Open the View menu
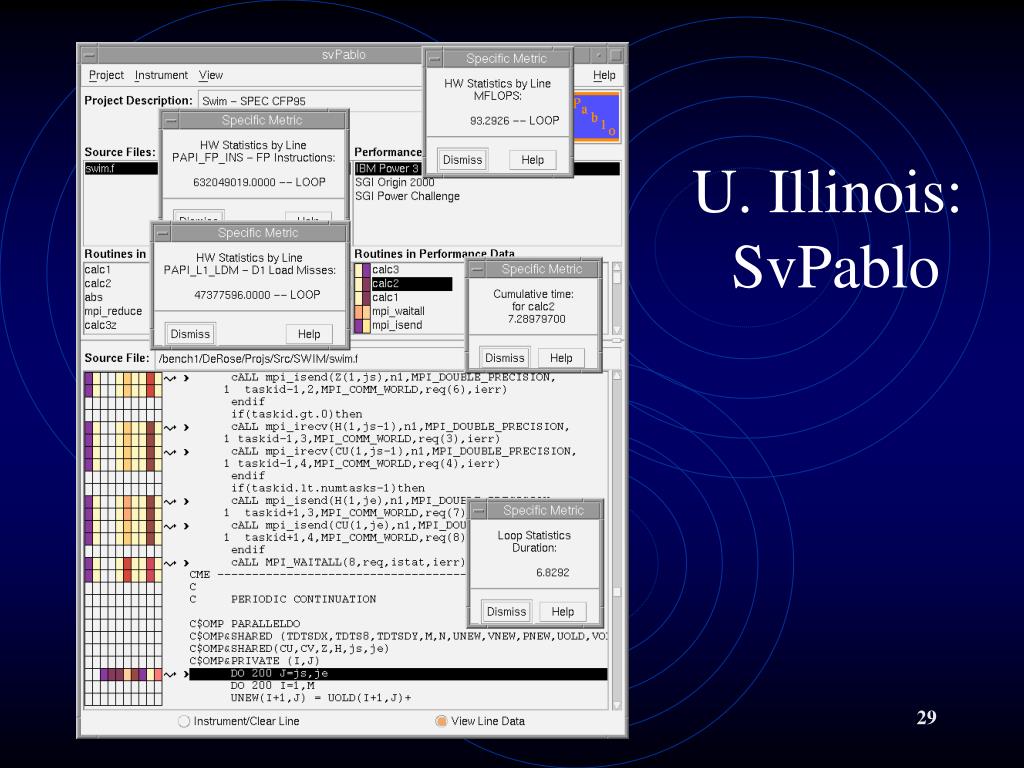This screenshot has height=768, width=1024. [x=210, y=75]
